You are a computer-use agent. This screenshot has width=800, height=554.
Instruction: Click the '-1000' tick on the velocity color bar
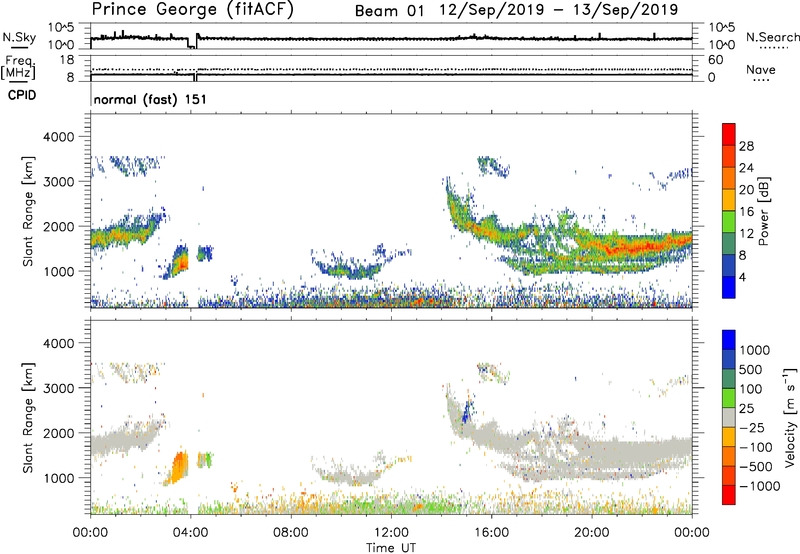coord(760,486)
